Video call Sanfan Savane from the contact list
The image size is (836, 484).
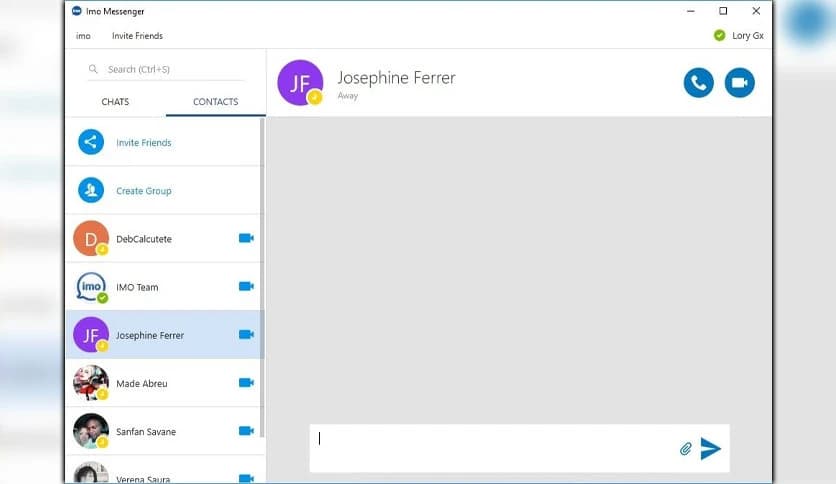coord(246,430)
